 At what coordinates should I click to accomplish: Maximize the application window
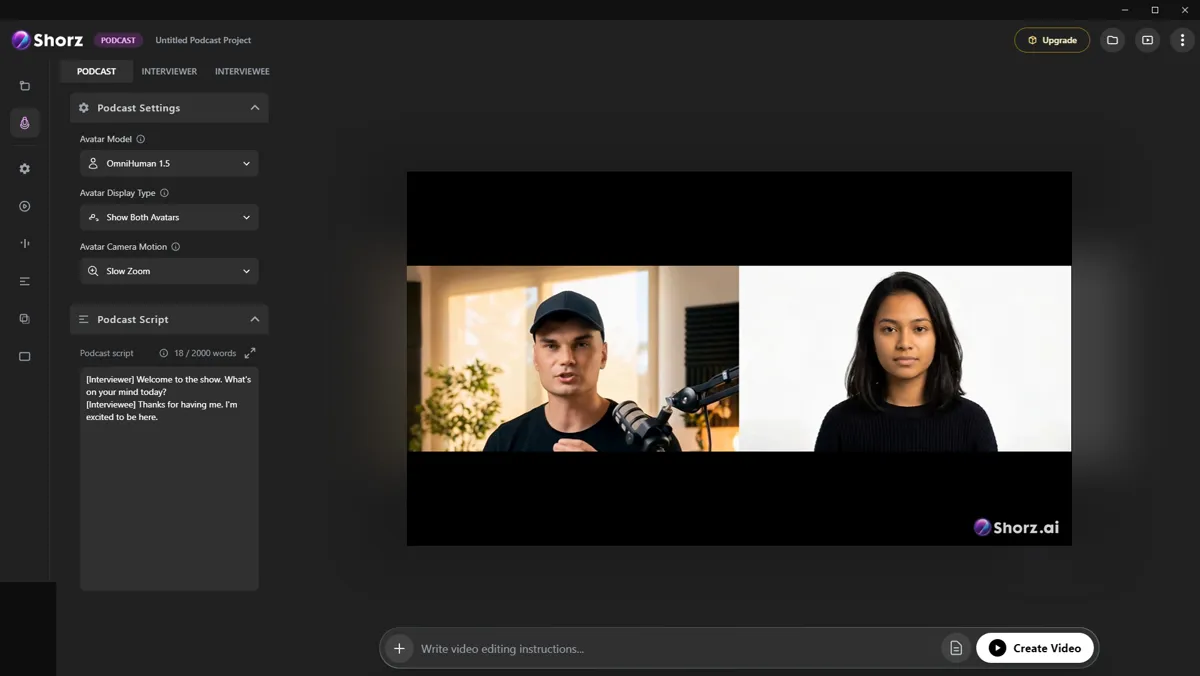1155,10
